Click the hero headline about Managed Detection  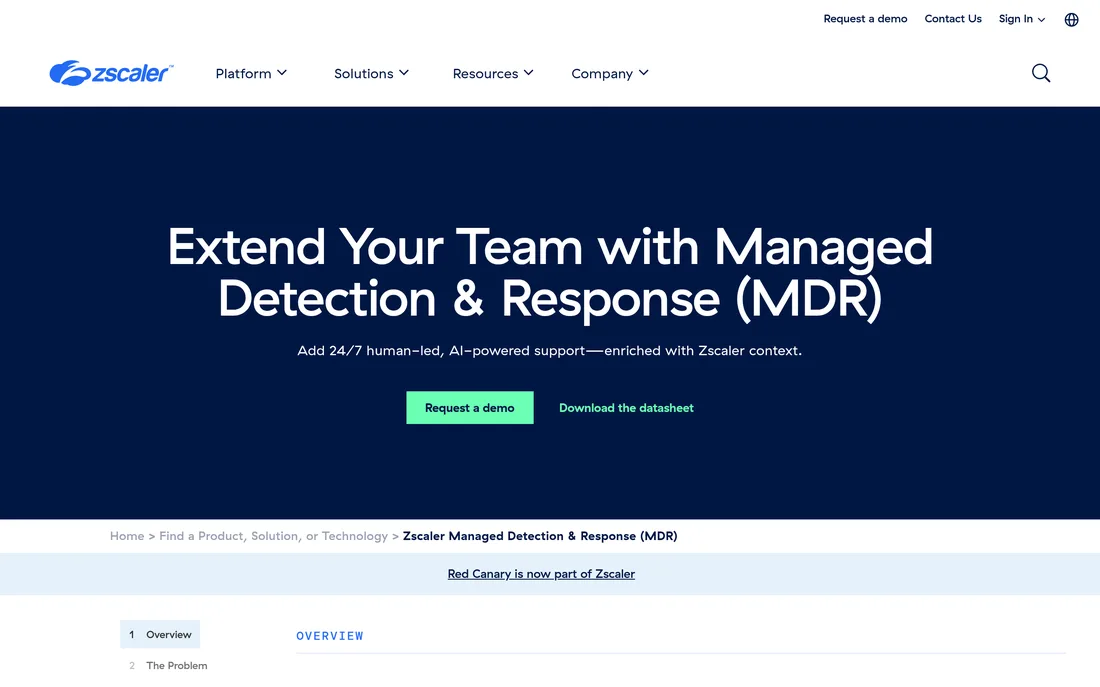coord(549,274)
